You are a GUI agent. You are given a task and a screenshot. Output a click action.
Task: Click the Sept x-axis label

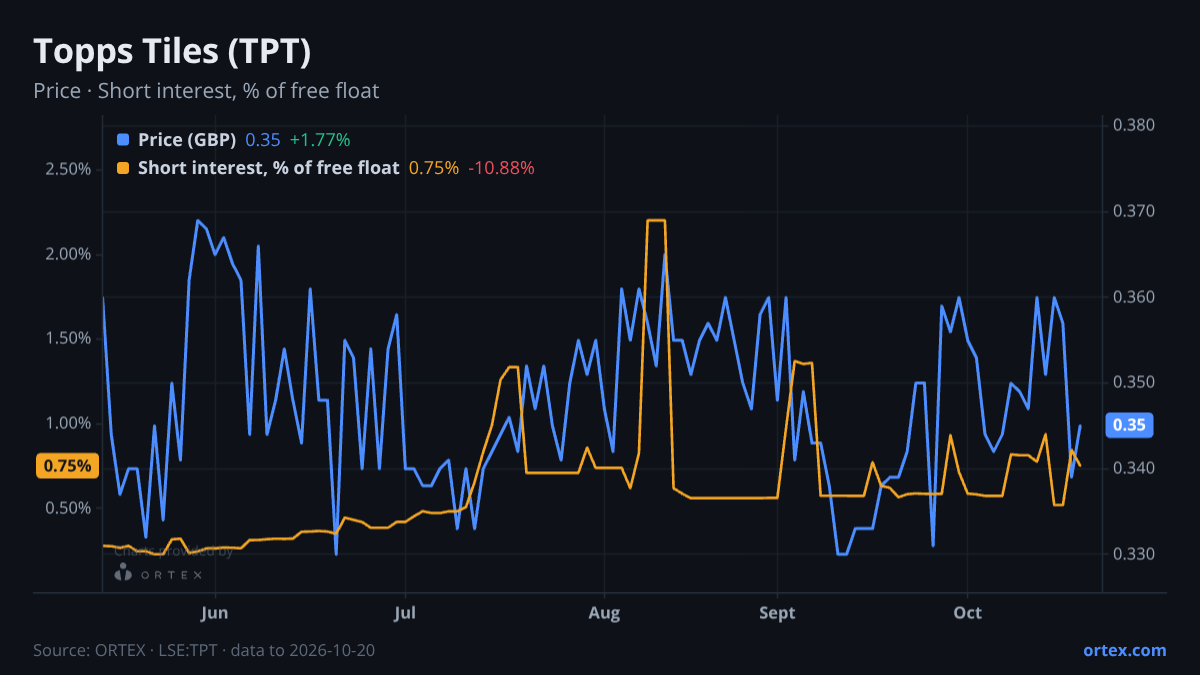coord(777,612)
